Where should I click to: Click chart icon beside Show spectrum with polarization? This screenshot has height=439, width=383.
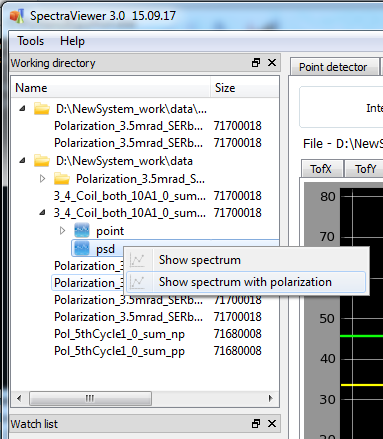pos(137,282)
